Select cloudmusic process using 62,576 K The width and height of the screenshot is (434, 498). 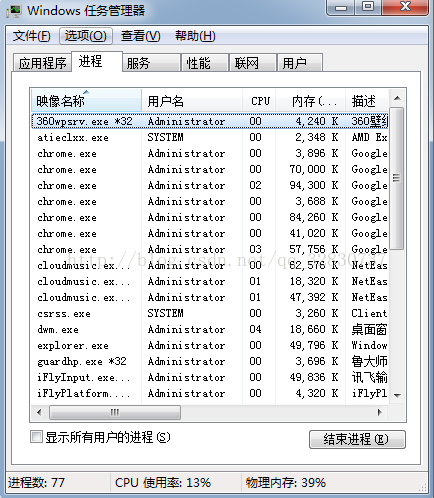pyautogui.click(x=210, y=265)
